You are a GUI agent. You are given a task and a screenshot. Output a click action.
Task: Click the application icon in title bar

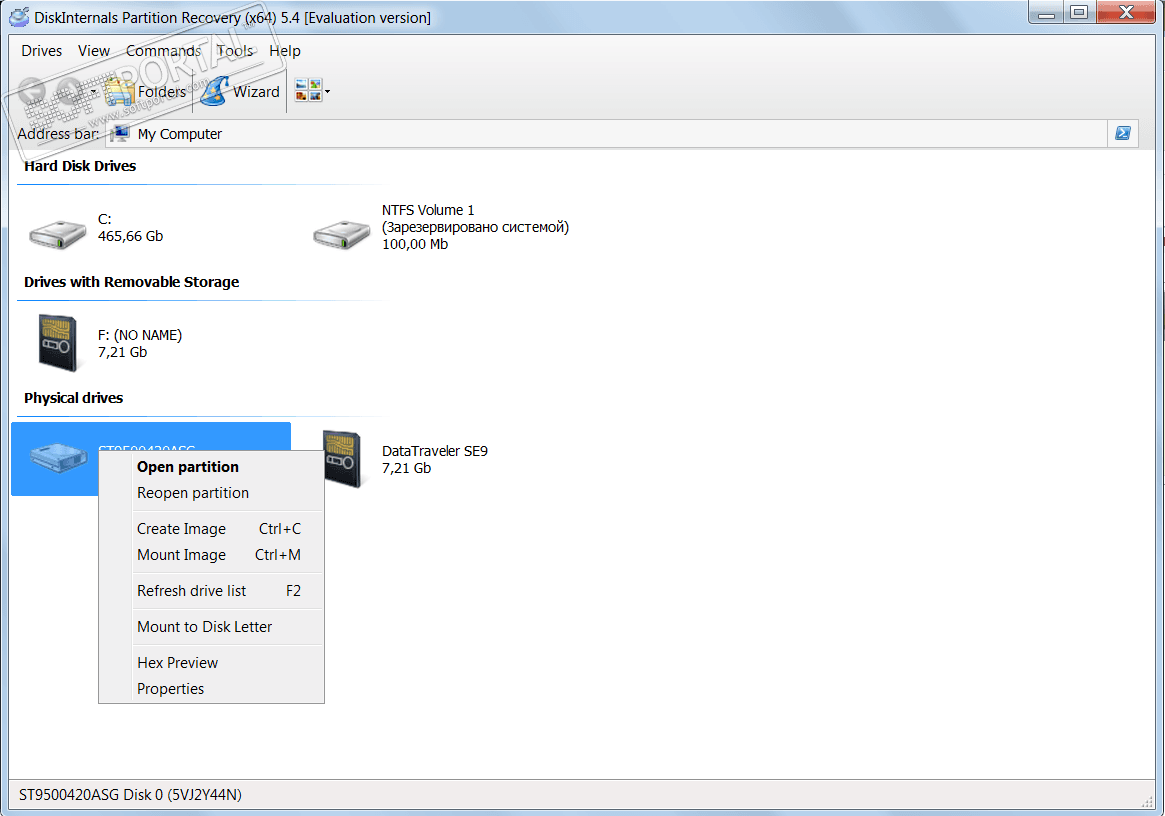19,16
